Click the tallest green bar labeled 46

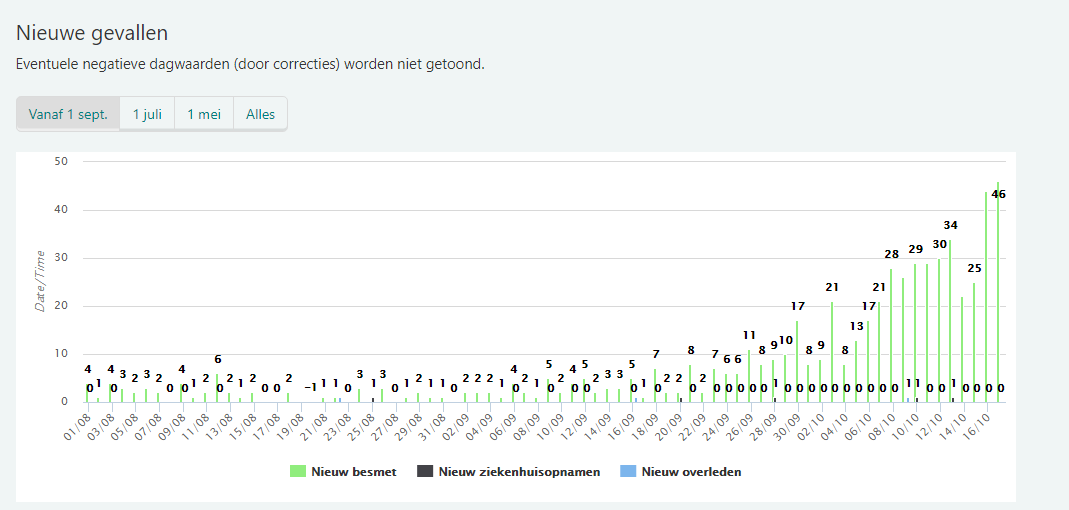[x=998, y=300]
